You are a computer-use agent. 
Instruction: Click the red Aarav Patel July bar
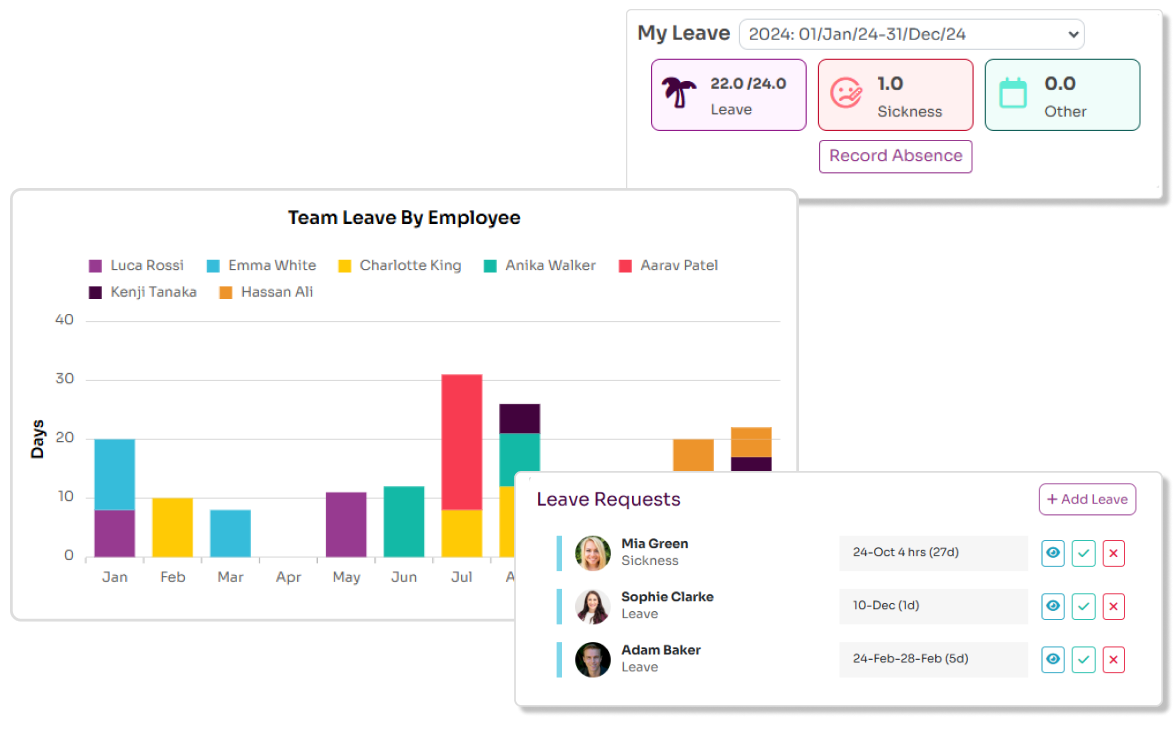coord(461,442)
